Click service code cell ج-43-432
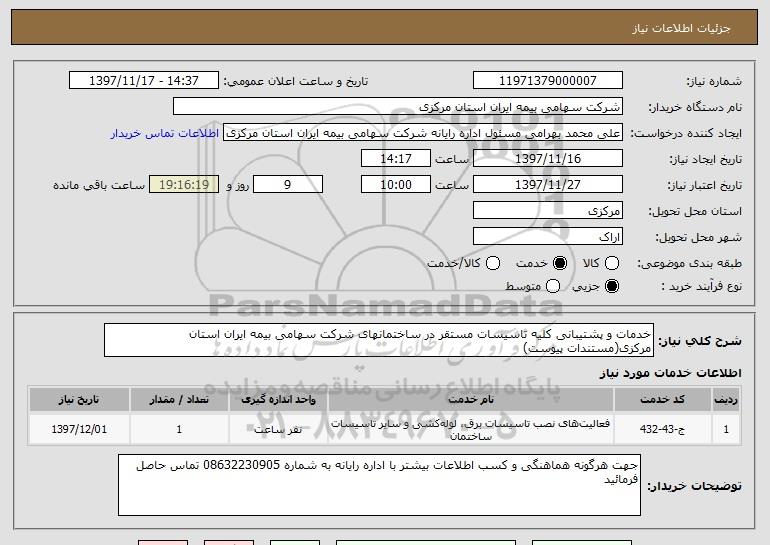This screenshot has height=545, width=770. pyautogui.click(x=662, y=429)
